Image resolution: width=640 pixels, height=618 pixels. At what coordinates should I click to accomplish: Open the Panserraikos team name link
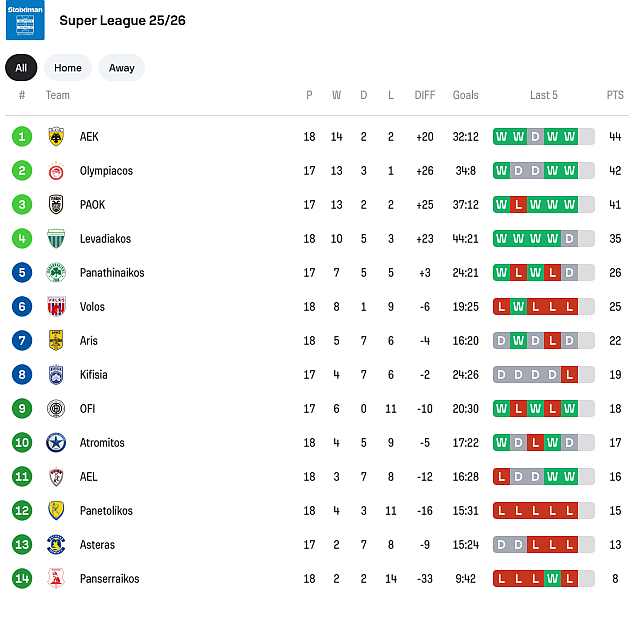coord(109,579)
